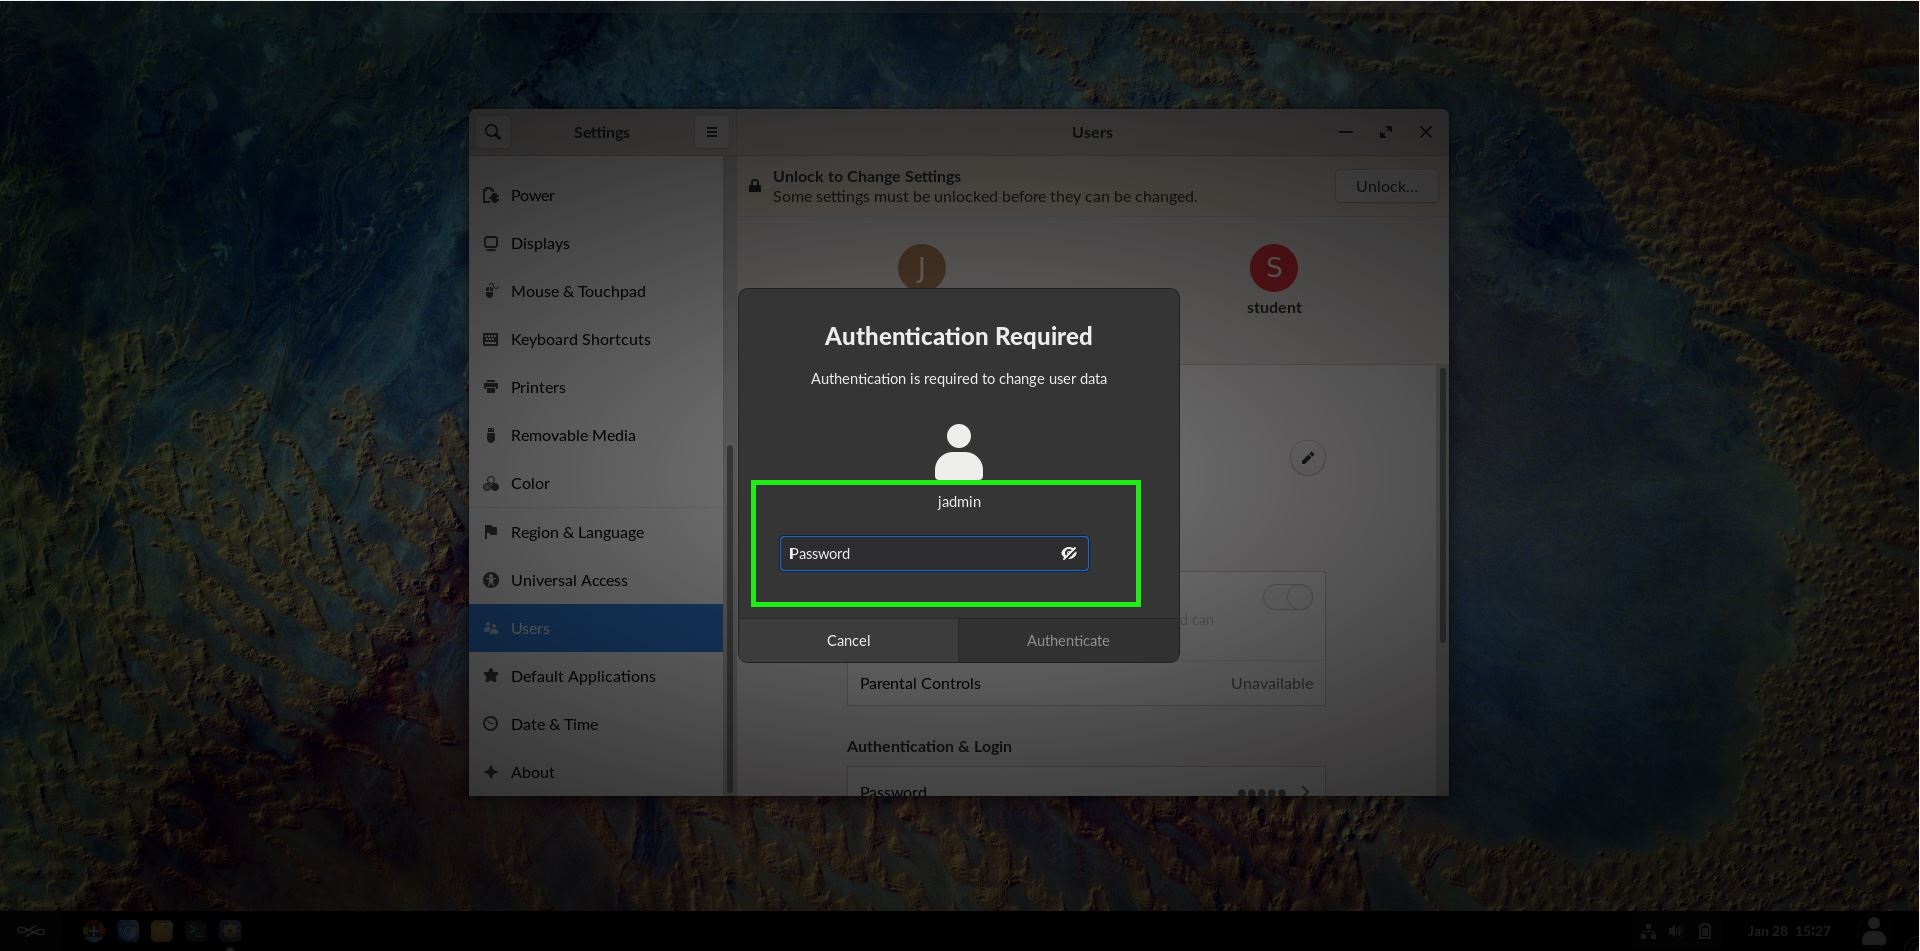Viewport: 1920px width, 951px height.
Task: Launch the App Center icon on taskbar
Action: tap(94, 931)
